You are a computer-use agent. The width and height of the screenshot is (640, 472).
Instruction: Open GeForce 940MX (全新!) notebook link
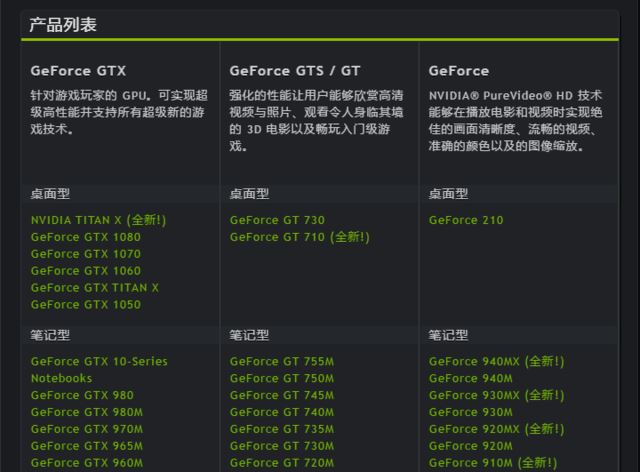[x=496, y=362]
